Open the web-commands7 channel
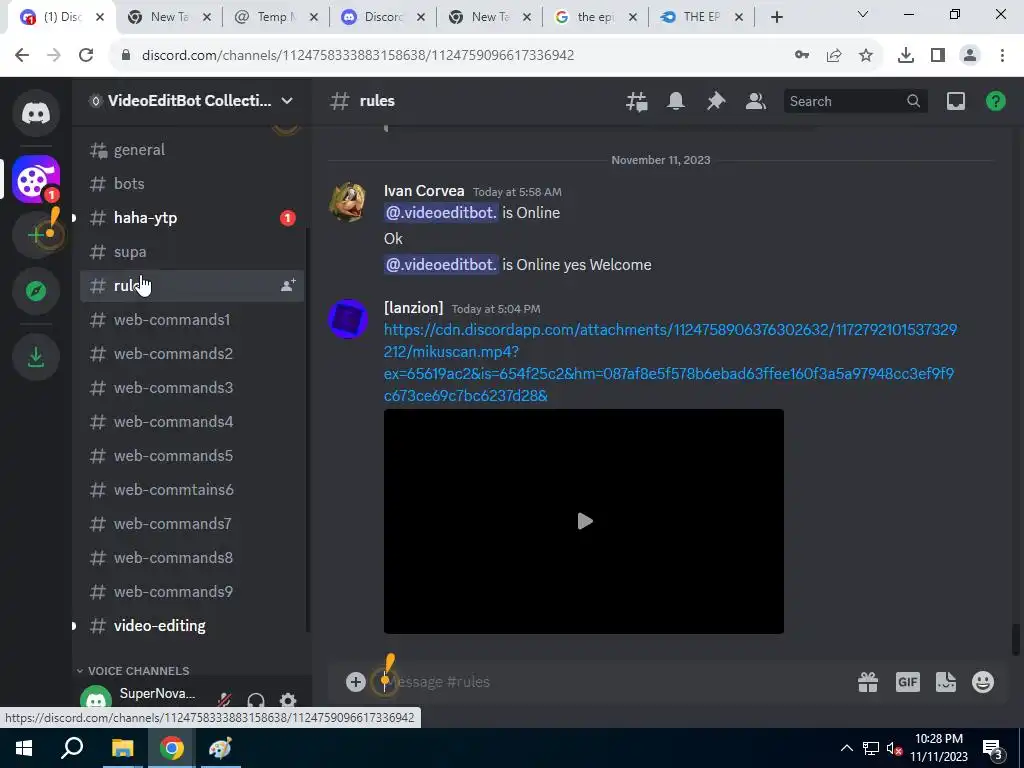Image resolution: width=1024 pixels, height=768 pixels. click(192, 523)
